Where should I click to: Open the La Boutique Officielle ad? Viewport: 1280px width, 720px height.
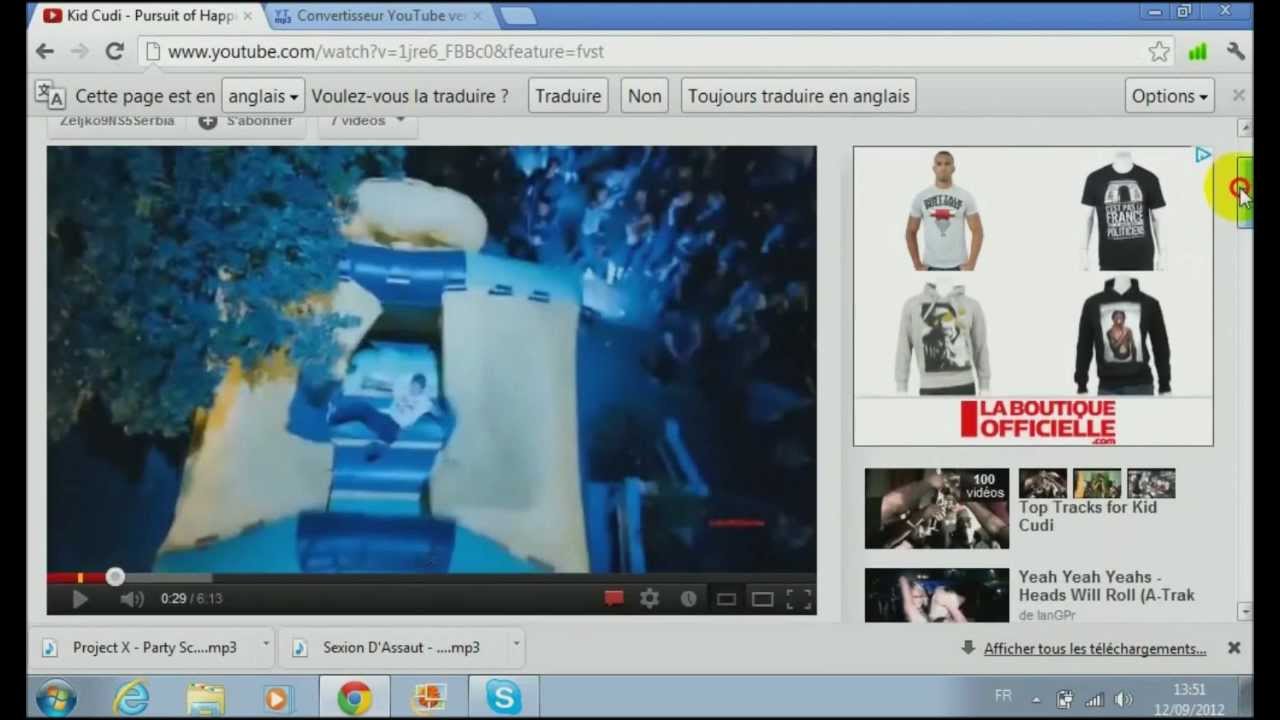1033,296
